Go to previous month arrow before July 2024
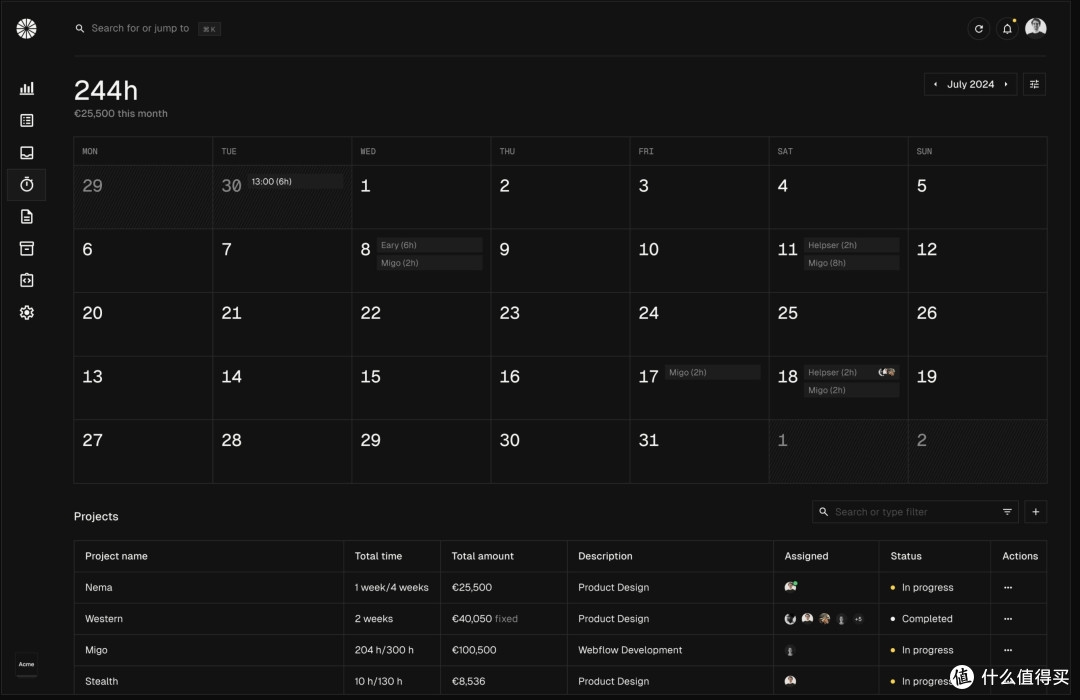 935,85
